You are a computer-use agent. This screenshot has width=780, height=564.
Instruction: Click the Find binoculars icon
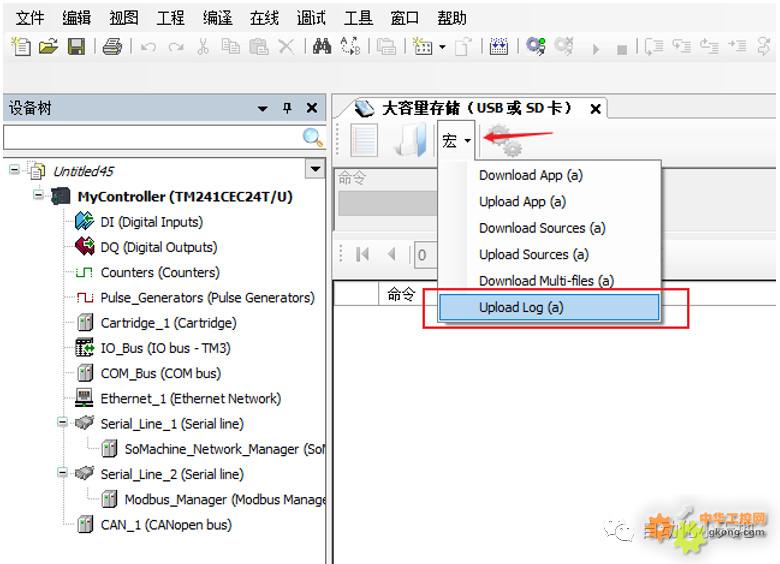click(322, 46)
